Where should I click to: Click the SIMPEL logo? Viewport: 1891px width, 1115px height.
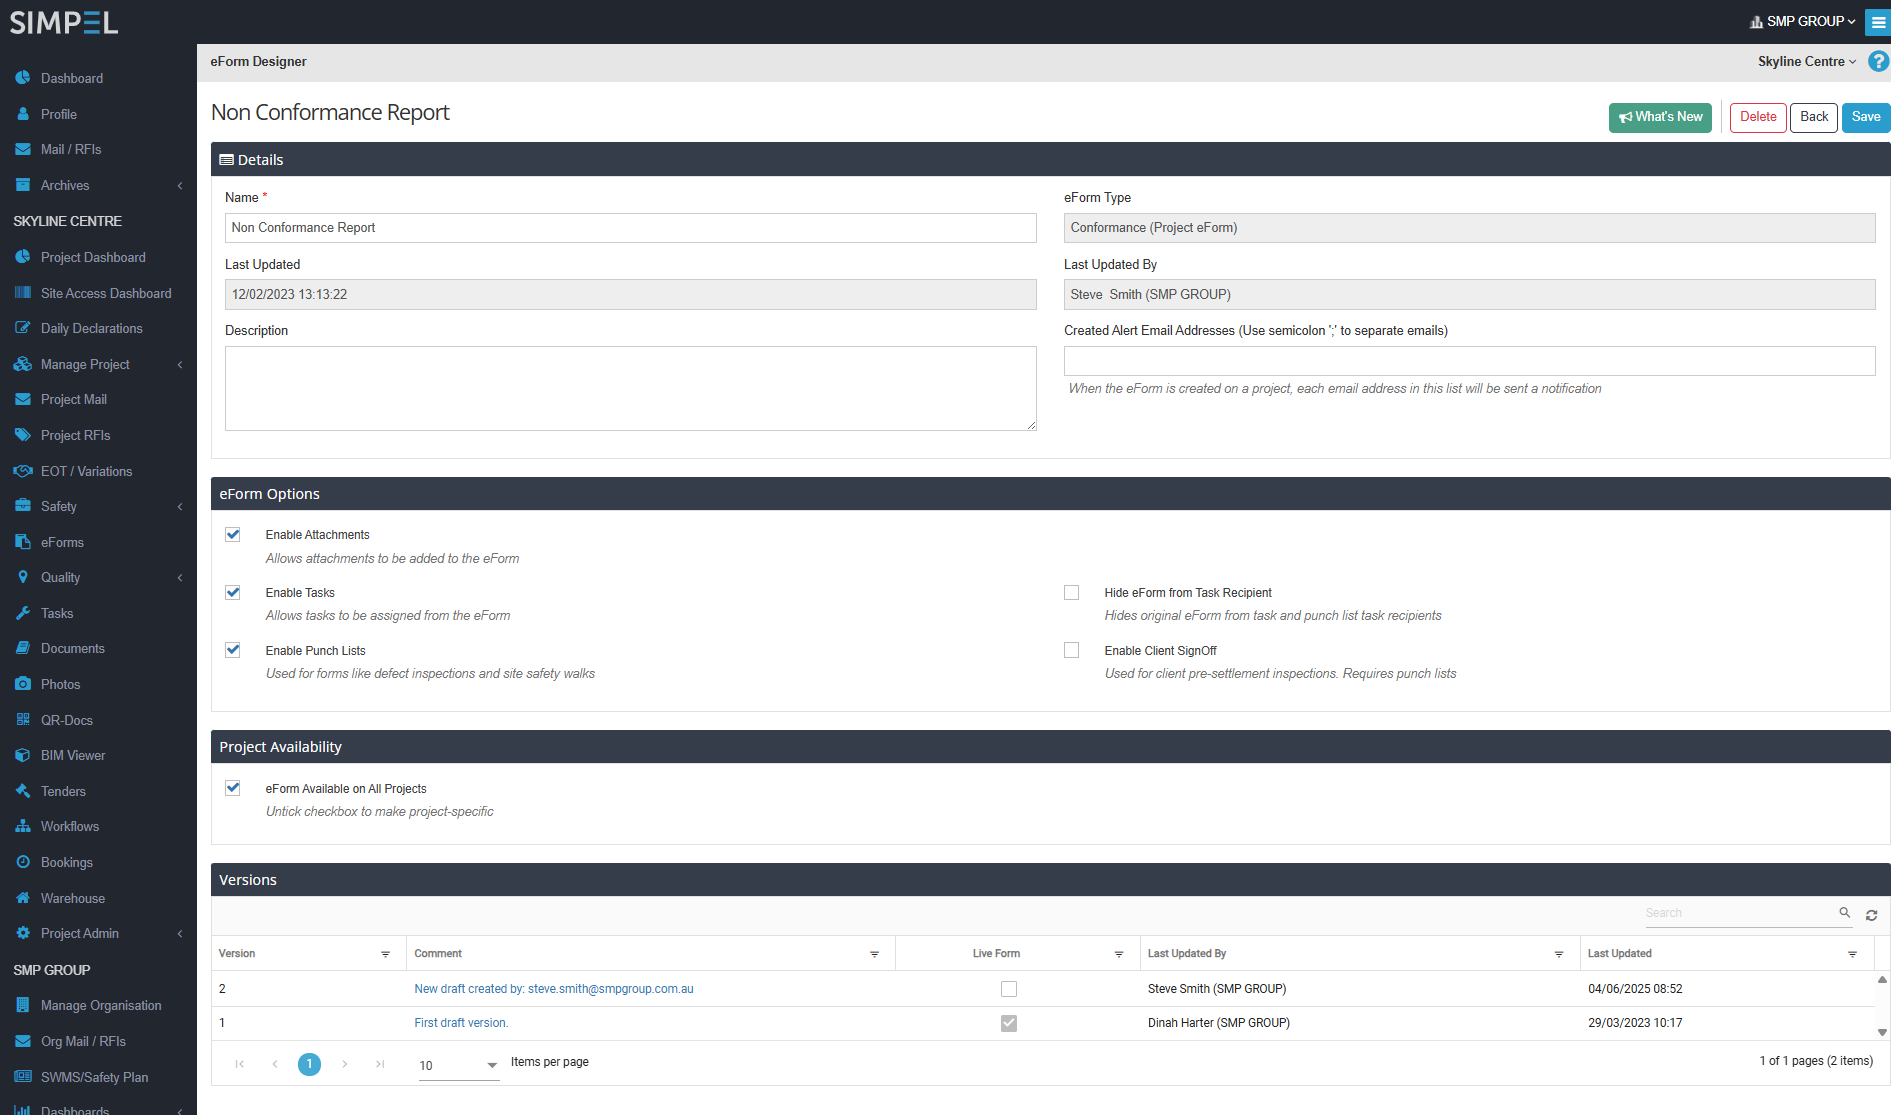[64, 22]
